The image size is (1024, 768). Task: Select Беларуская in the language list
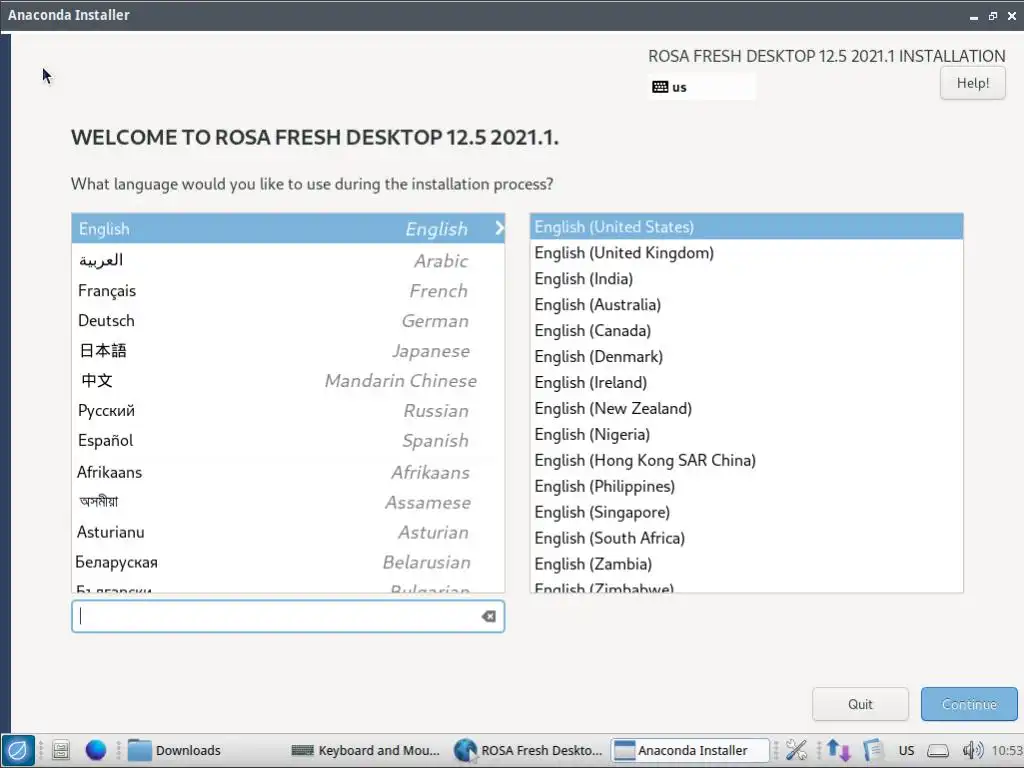coord(288,562)
